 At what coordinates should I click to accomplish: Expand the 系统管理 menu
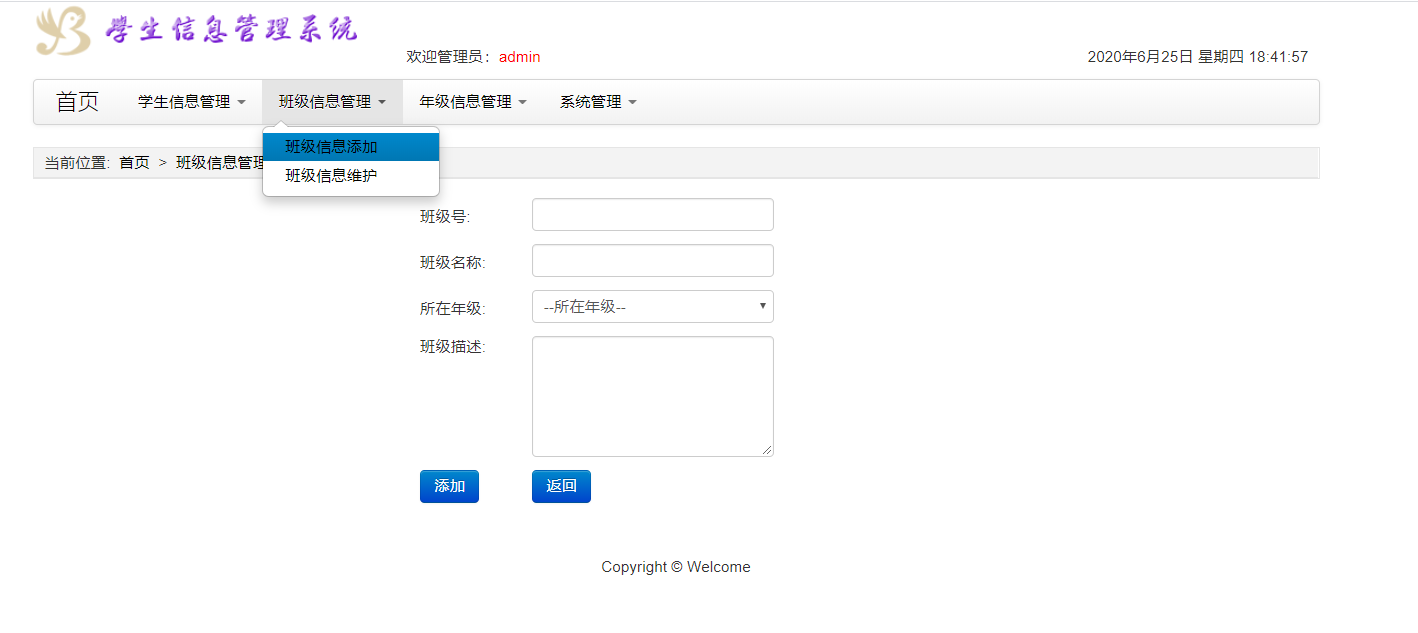[598, 102]
